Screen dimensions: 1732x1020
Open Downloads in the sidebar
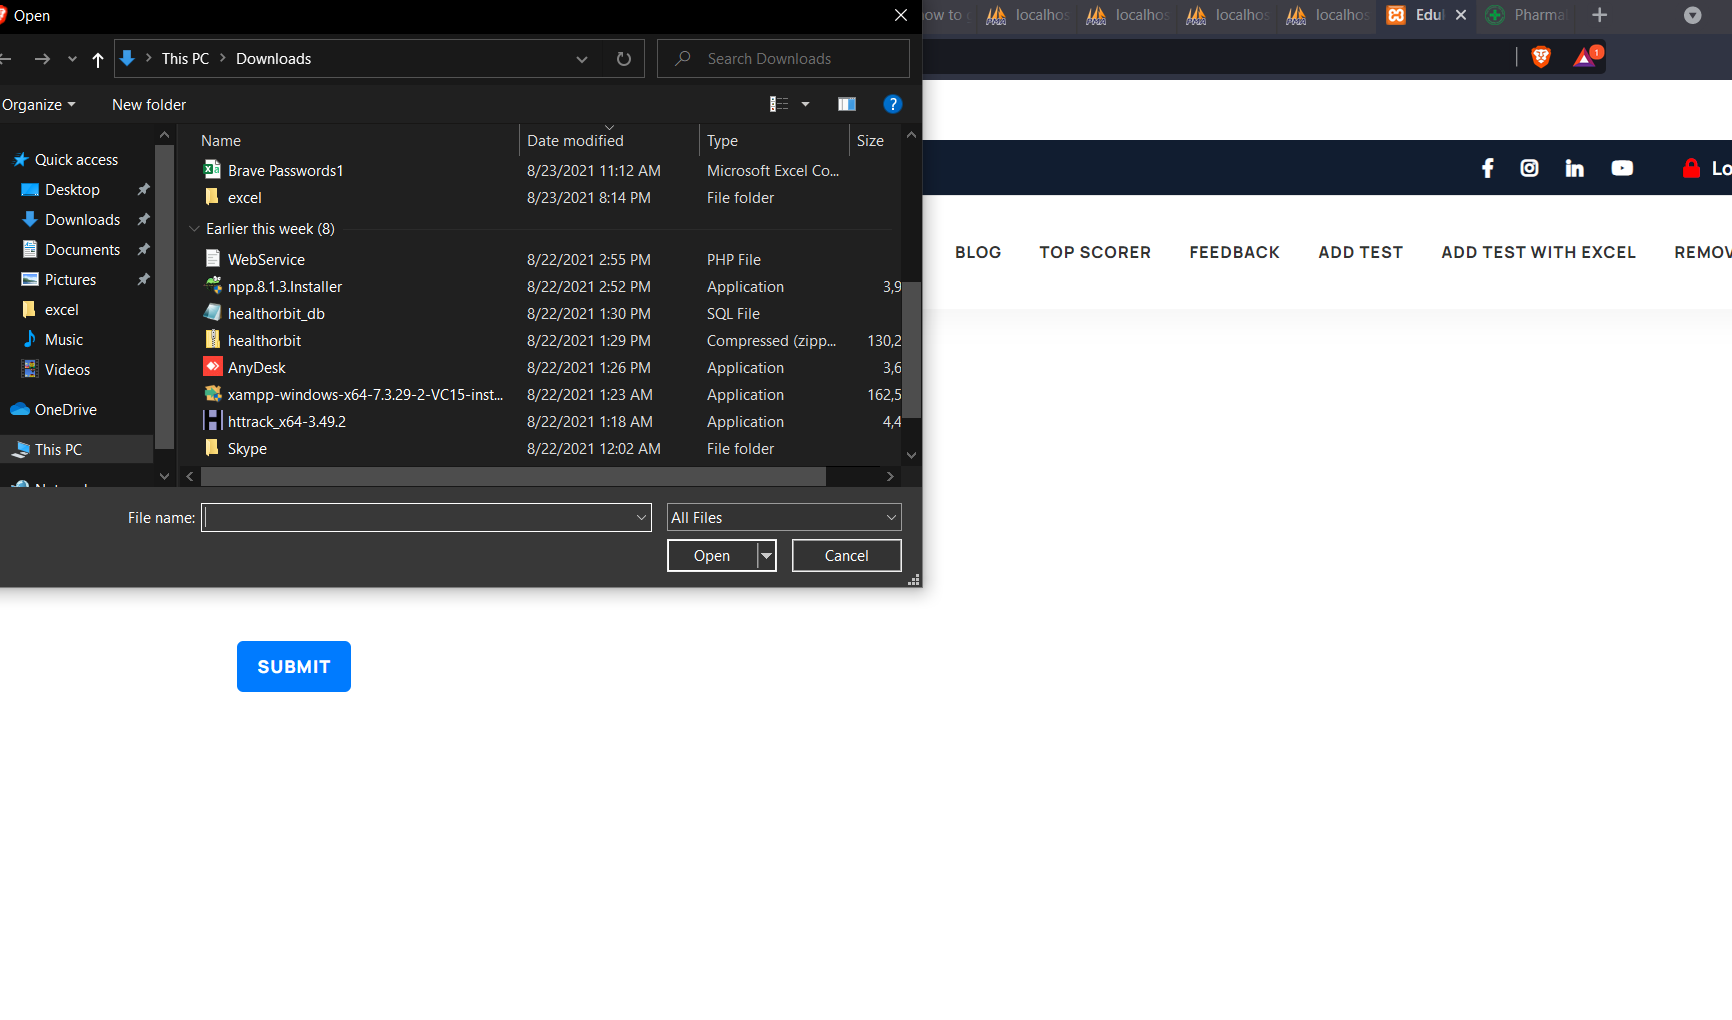(82, 220)
